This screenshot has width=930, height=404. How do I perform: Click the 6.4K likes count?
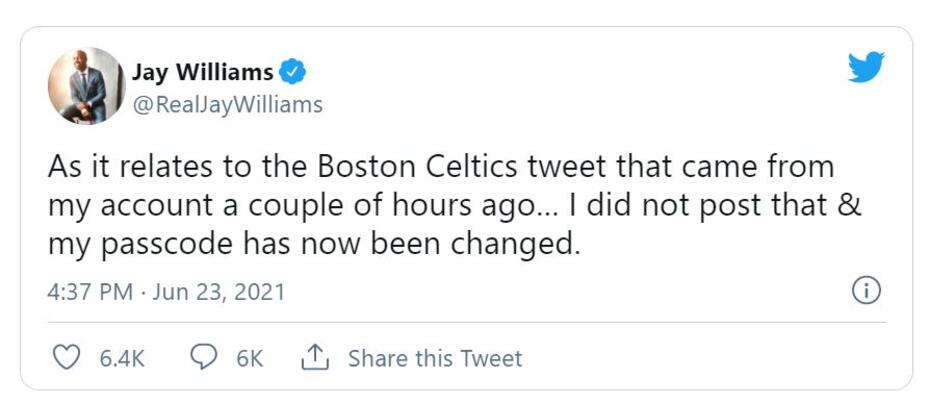122,358
